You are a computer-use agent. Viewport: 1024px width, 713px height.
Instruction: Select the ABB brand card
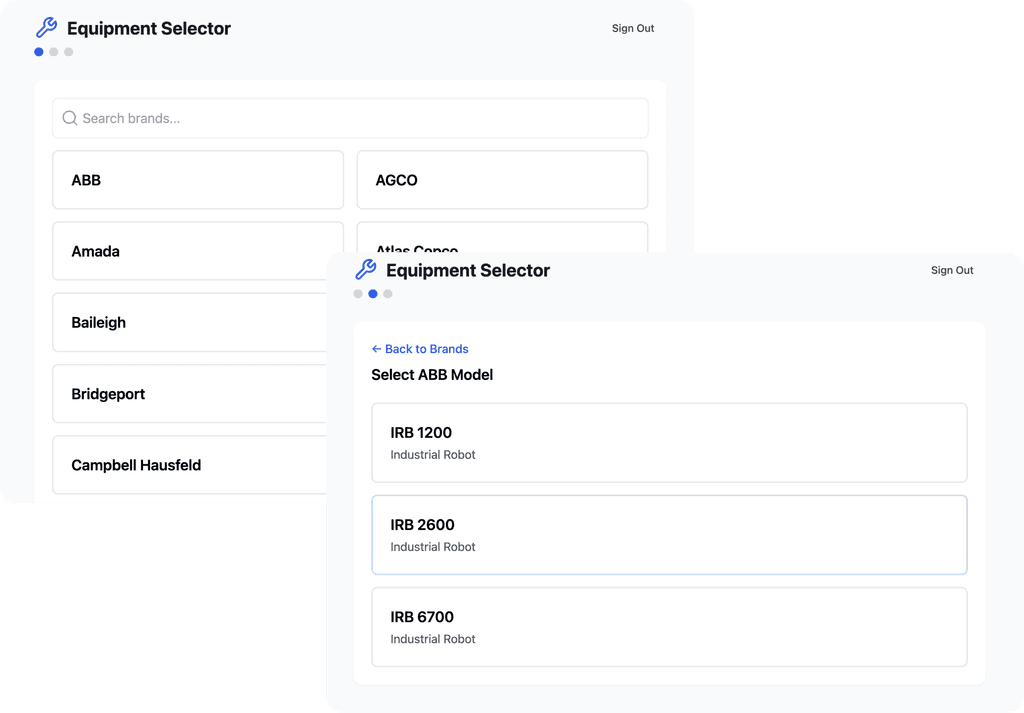tap(198, 180)
